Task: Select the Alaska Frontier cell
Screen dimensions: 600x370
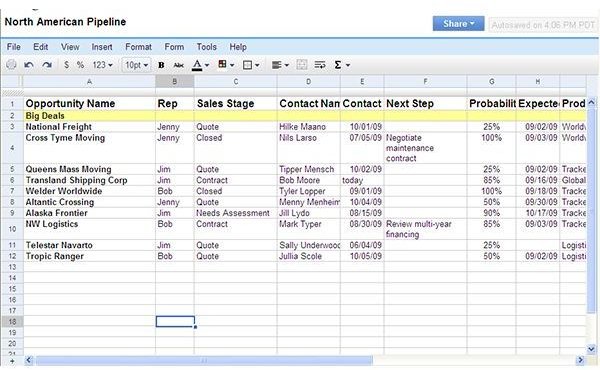Action: pyautogui.click(x=89, y=213)
